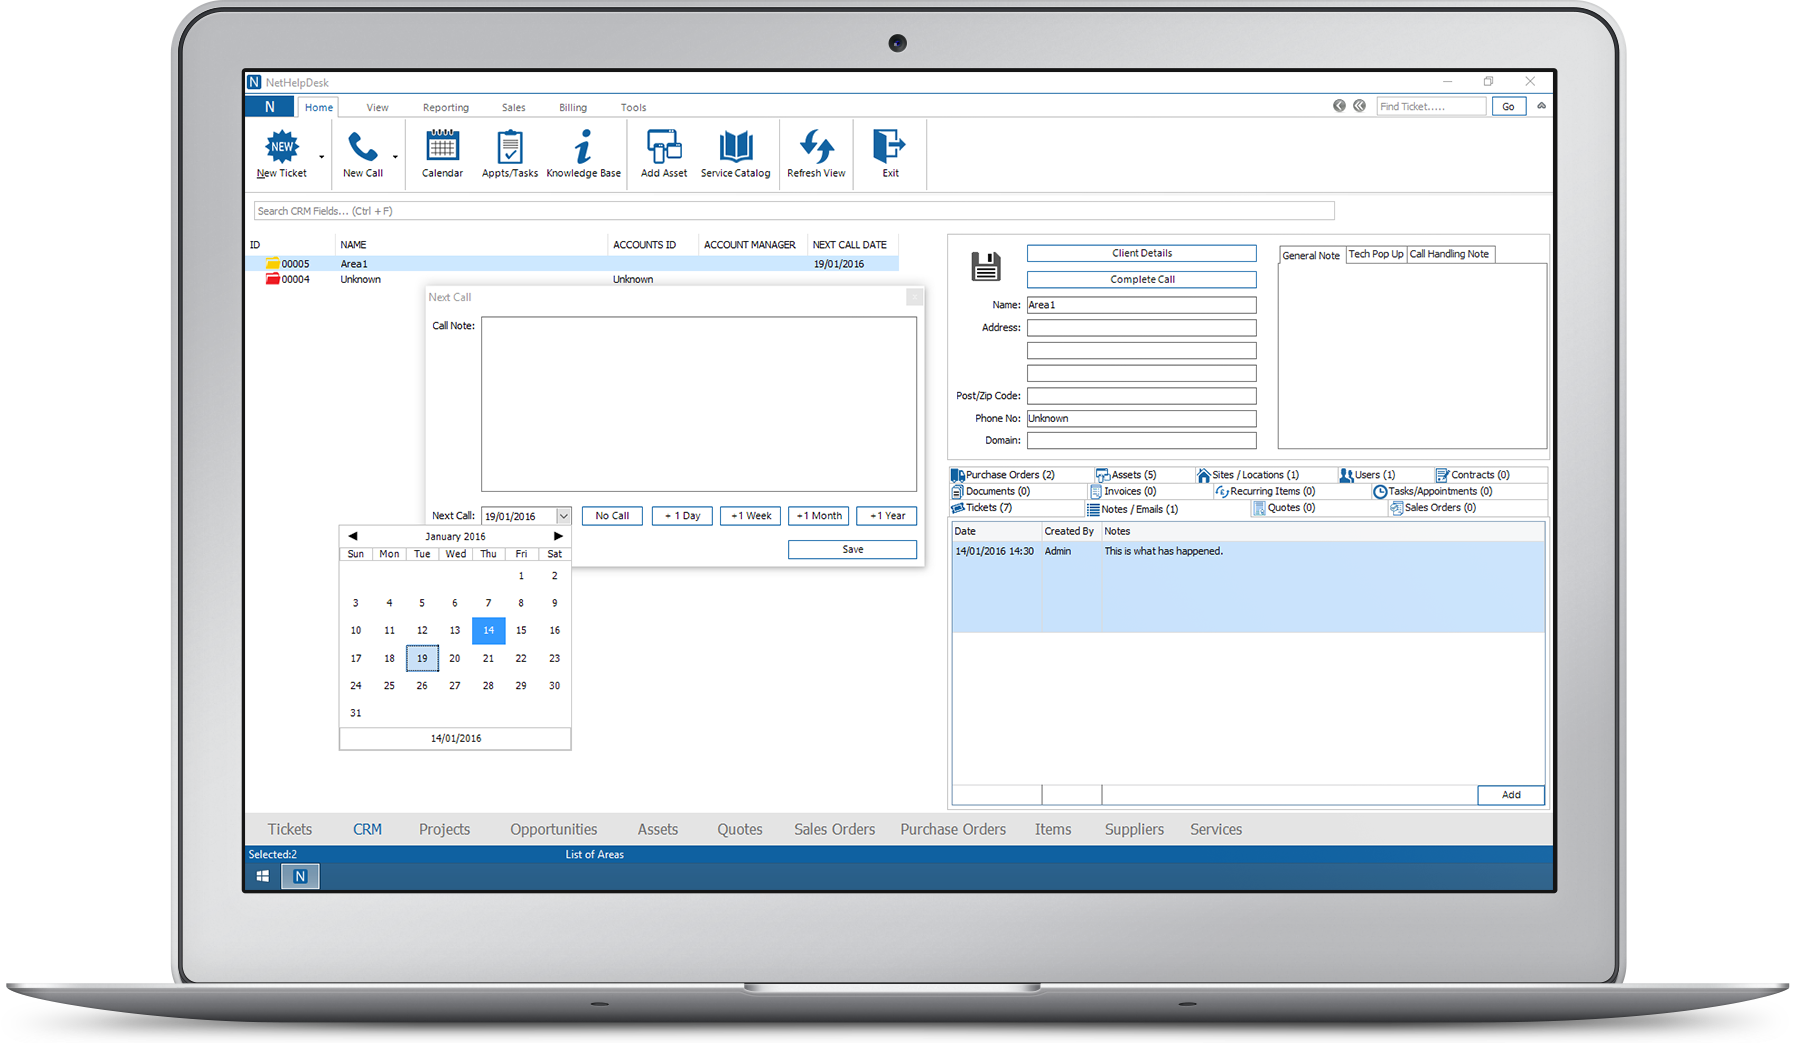The image size is (1800, 1043).
Task: Select the red folder row 00004
Action: [x=572, y=279]
